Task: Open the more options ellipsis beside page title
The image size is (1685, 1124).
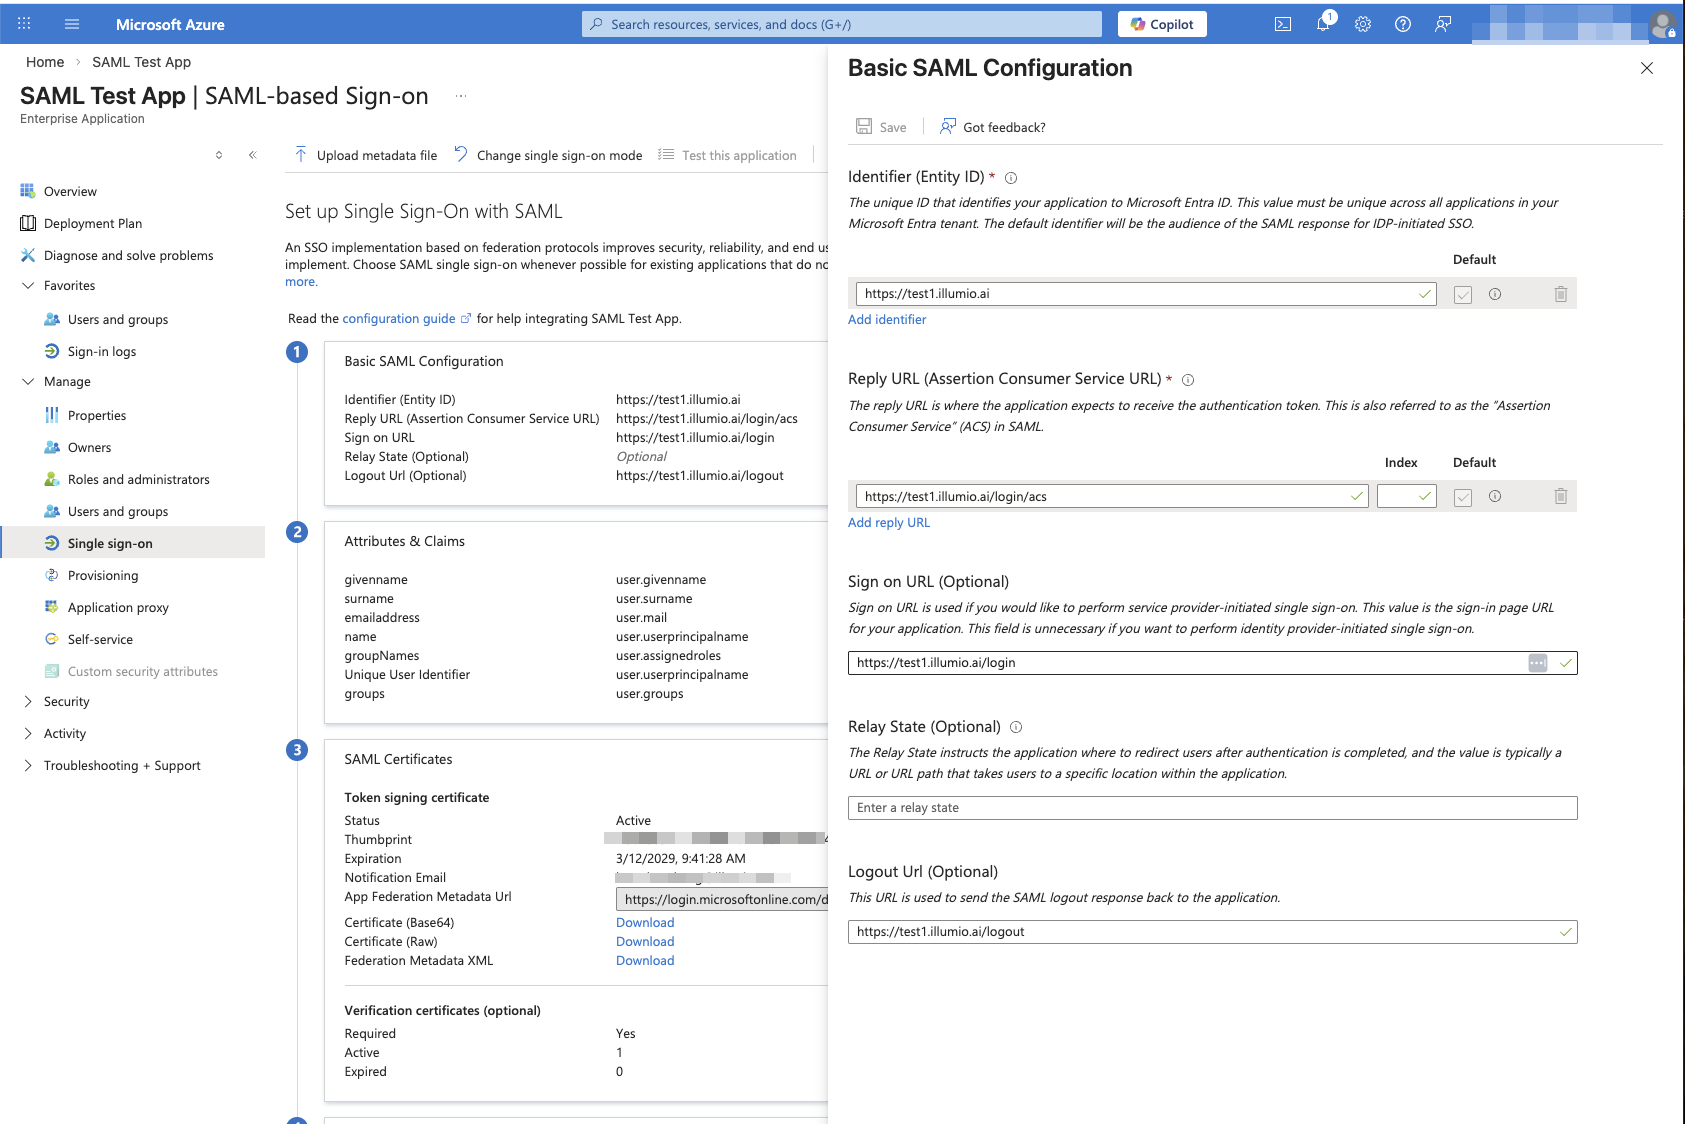Action: coord(461,97)
